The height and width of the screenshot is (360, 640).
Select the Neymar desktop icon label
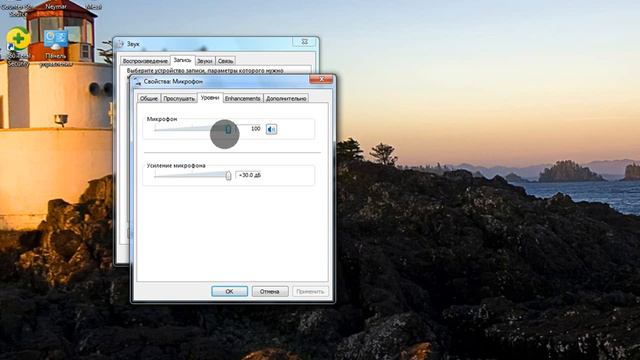[56, 6]
